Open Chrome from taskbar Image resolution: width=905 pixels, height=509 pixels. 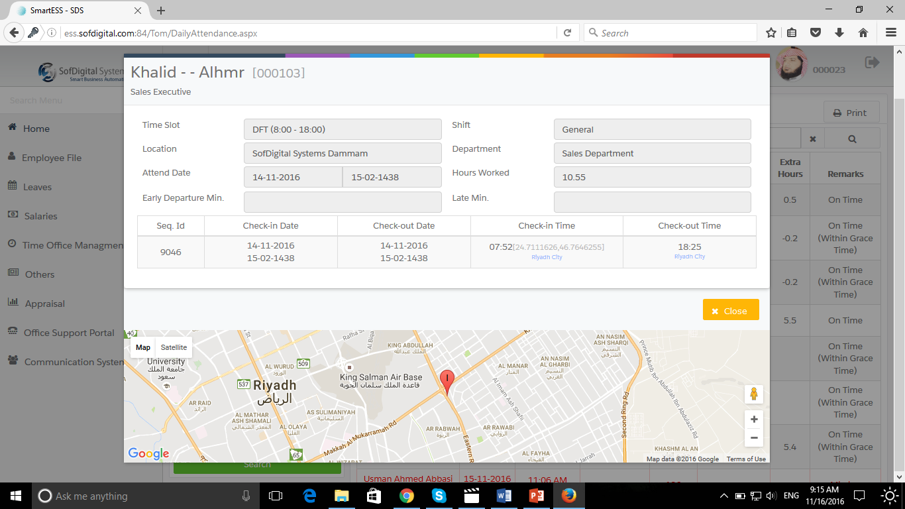pos(406,496)
